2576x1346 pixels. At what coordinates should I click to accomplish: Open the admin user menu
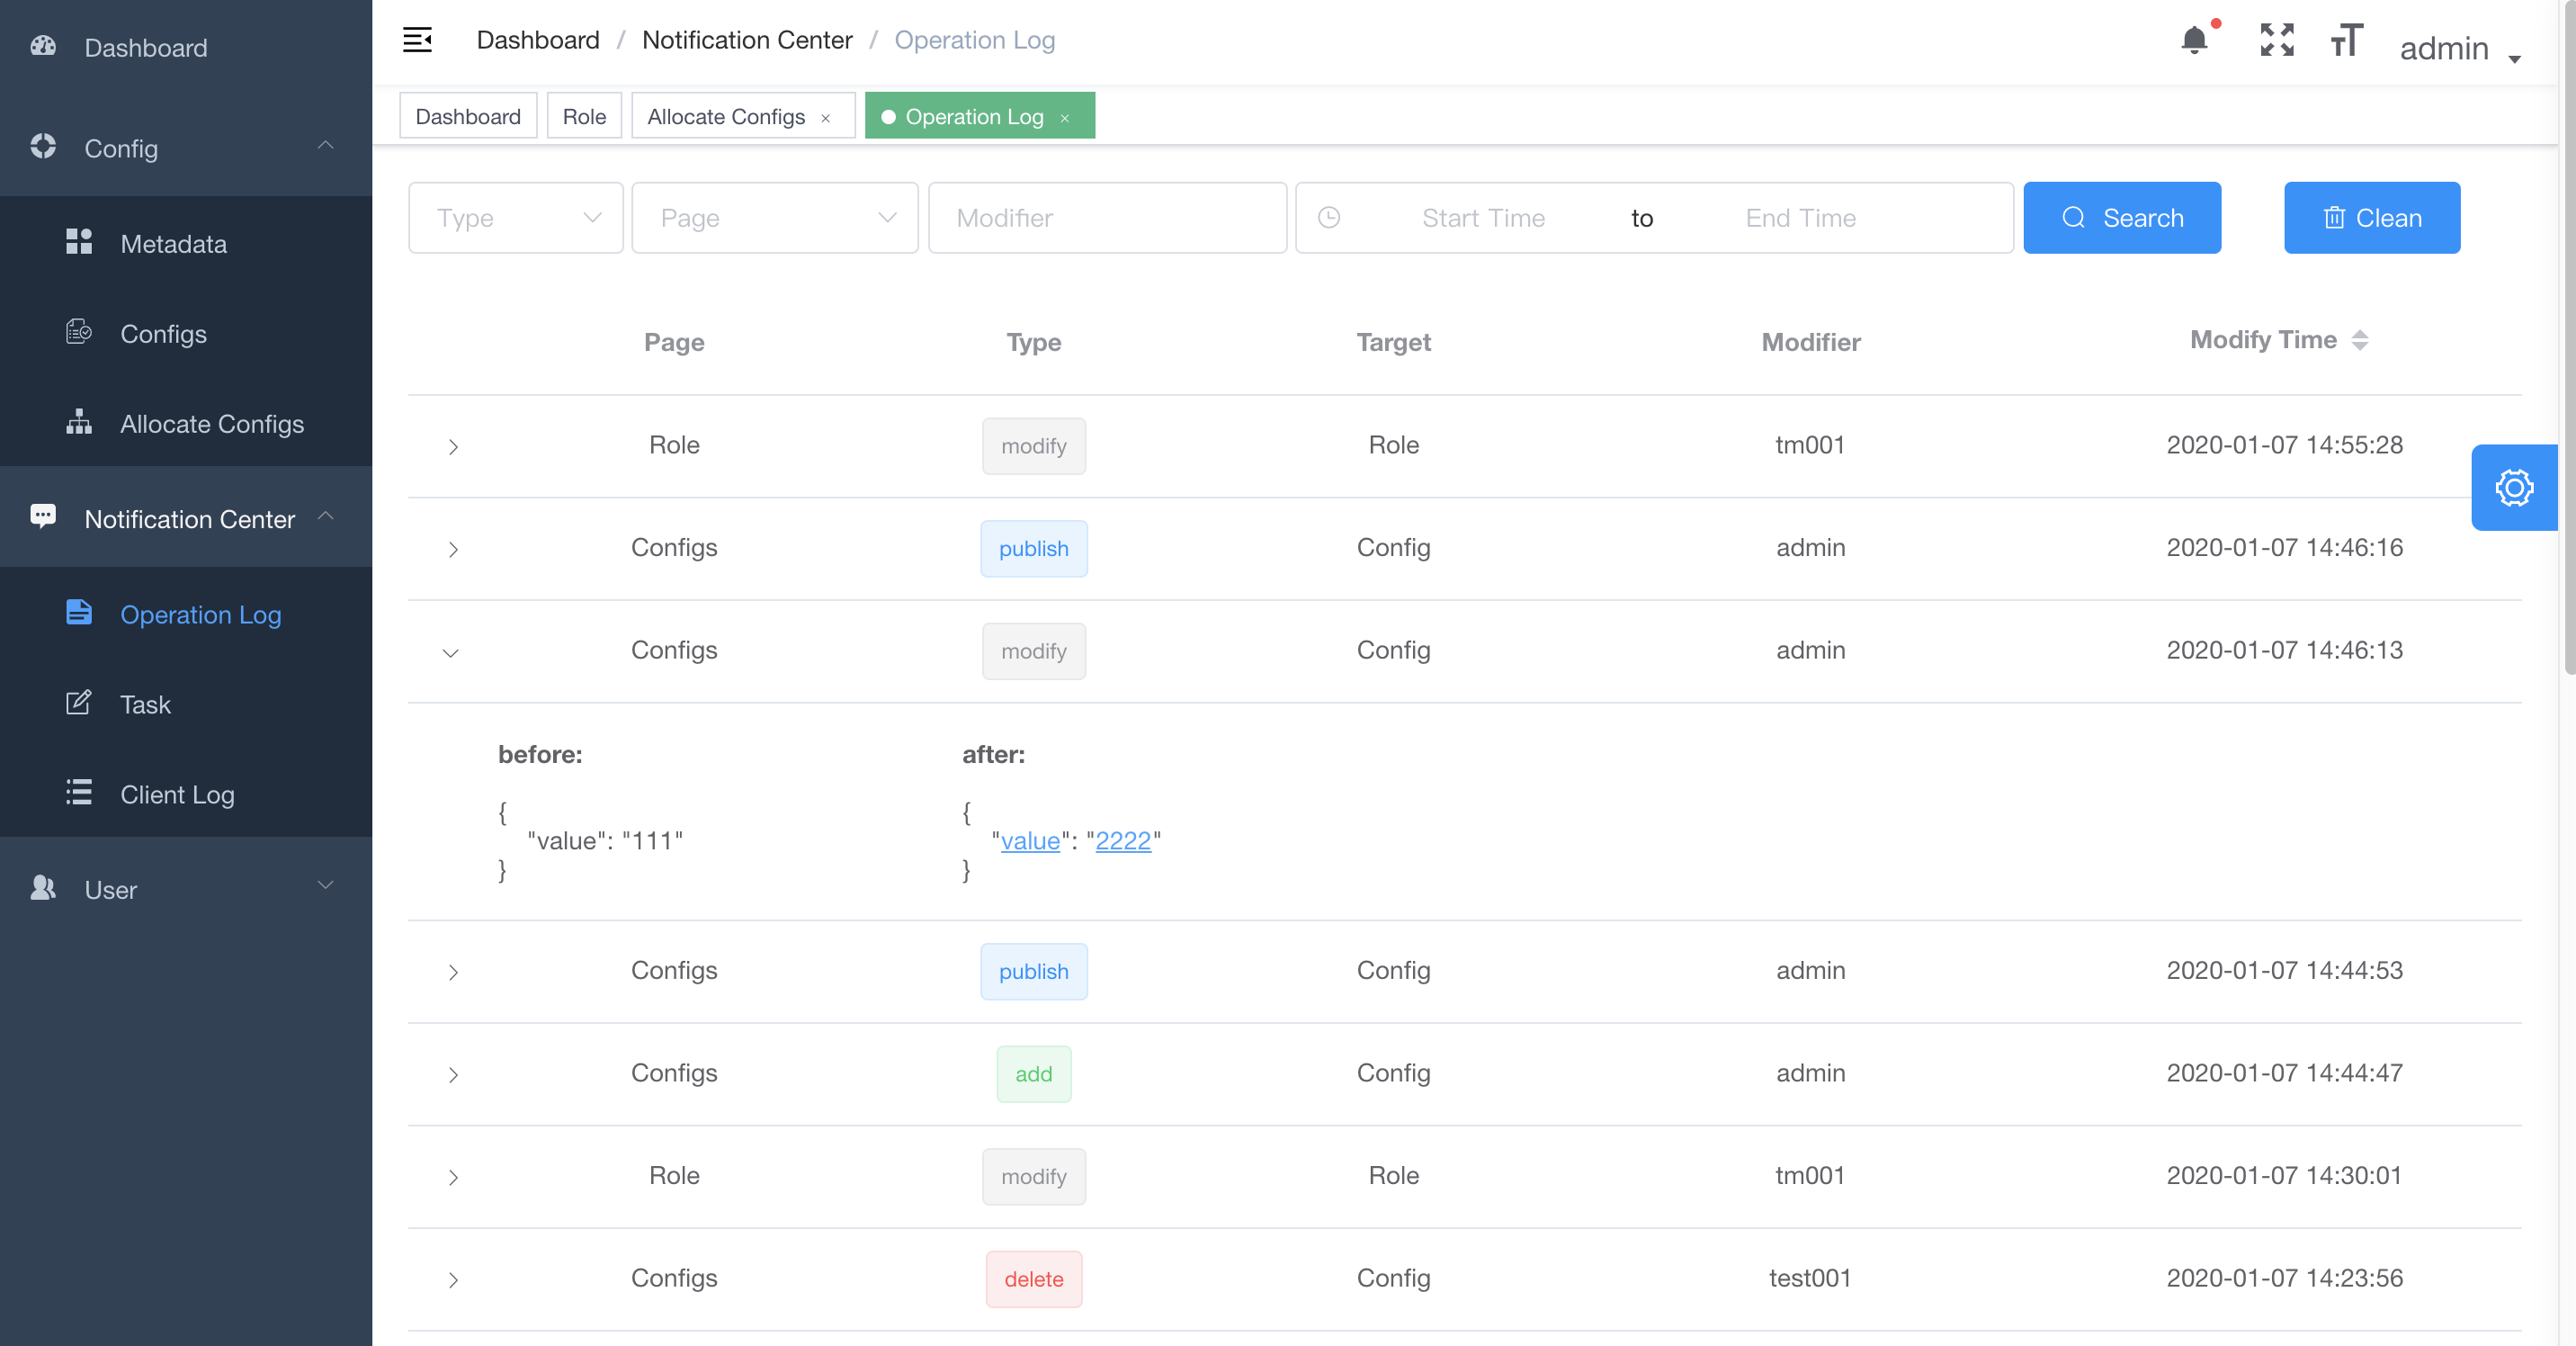click(2459, 48)
